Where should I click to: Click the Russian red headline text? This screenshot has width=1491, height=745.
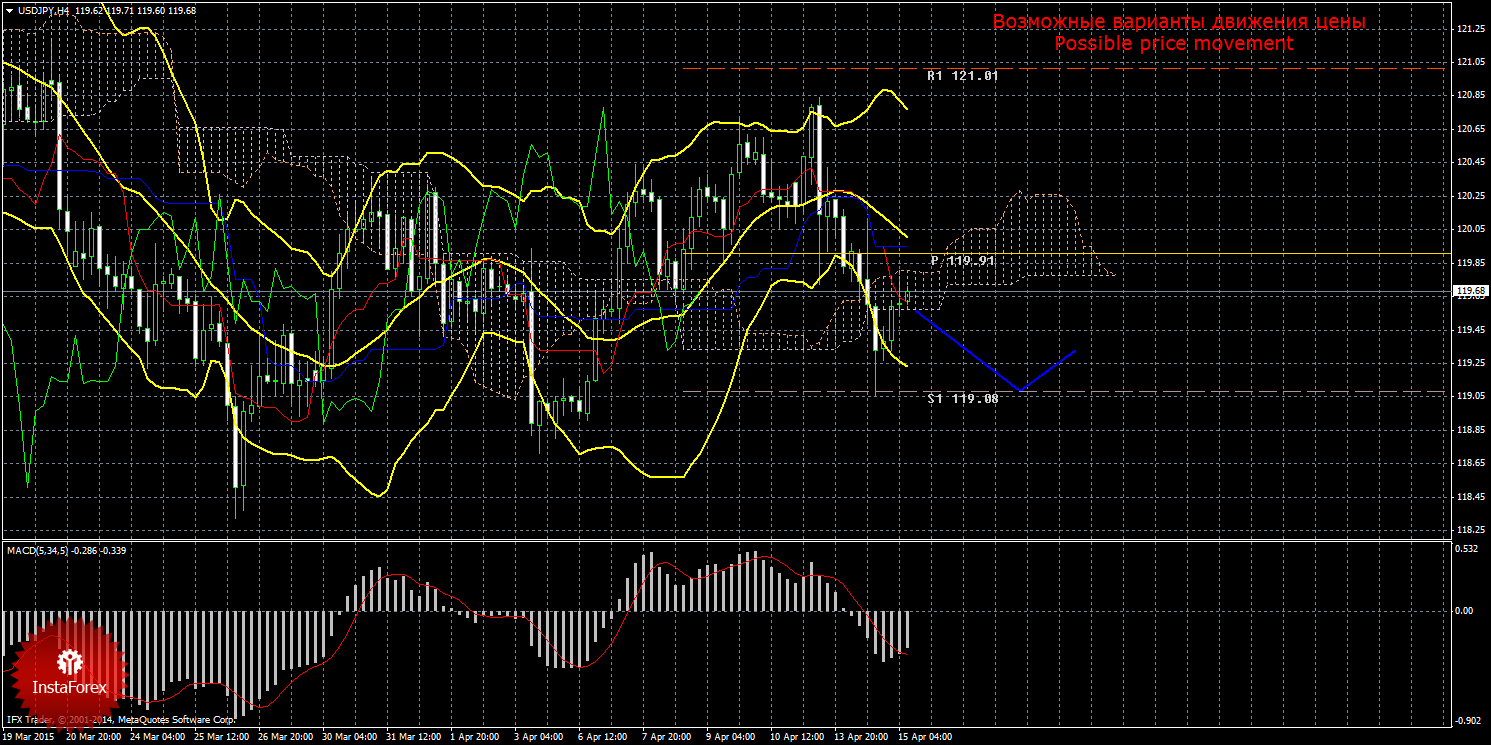[x=1178, y=22]
